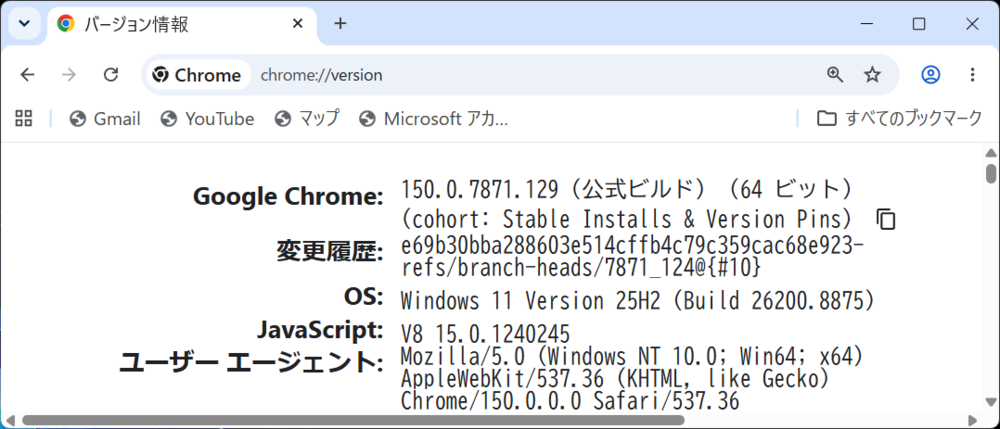Open the YouTube bookmark
1000x429 pixels.
click(208, 119)
